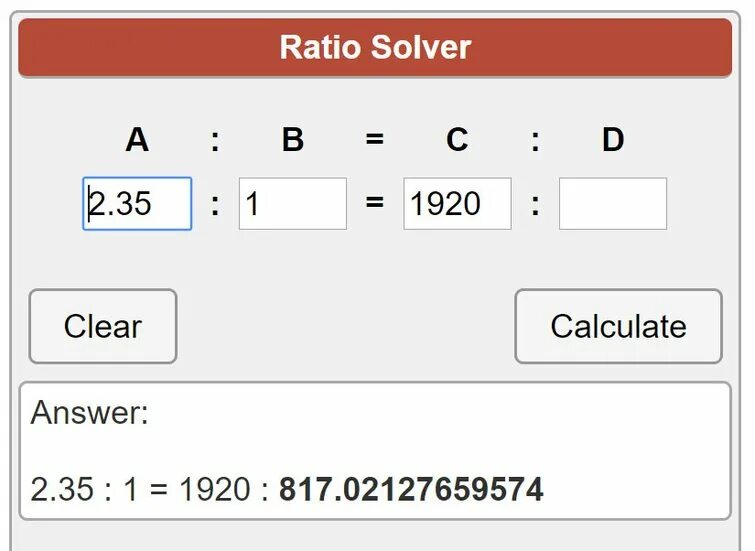Click the Answer: label text

point(90,413)
